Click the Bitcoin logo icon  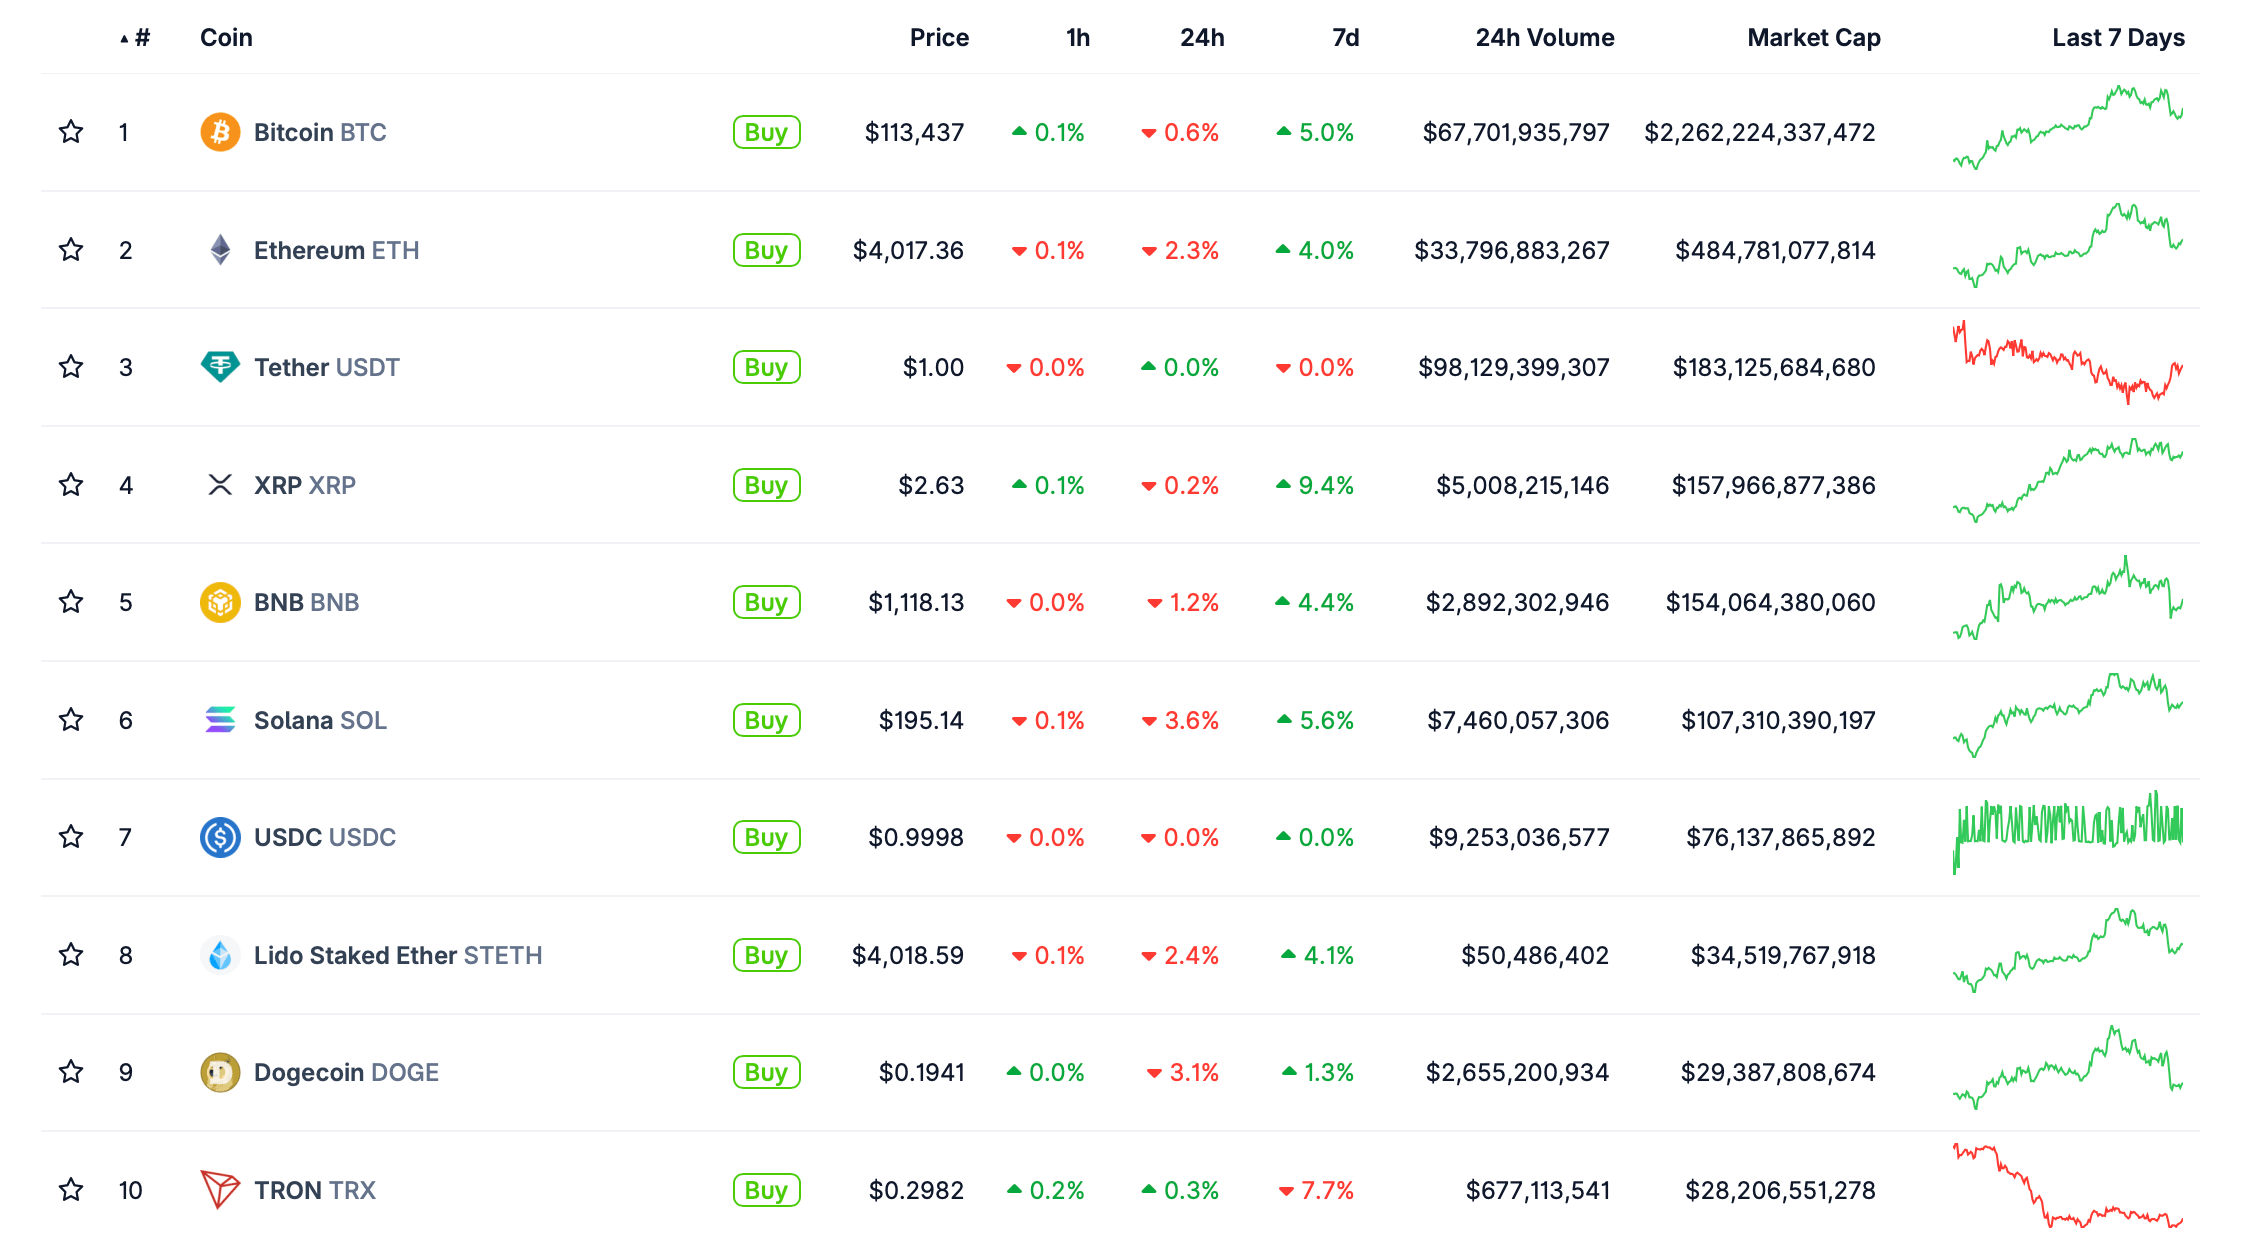pyautogui.click(x=220, y=132)
